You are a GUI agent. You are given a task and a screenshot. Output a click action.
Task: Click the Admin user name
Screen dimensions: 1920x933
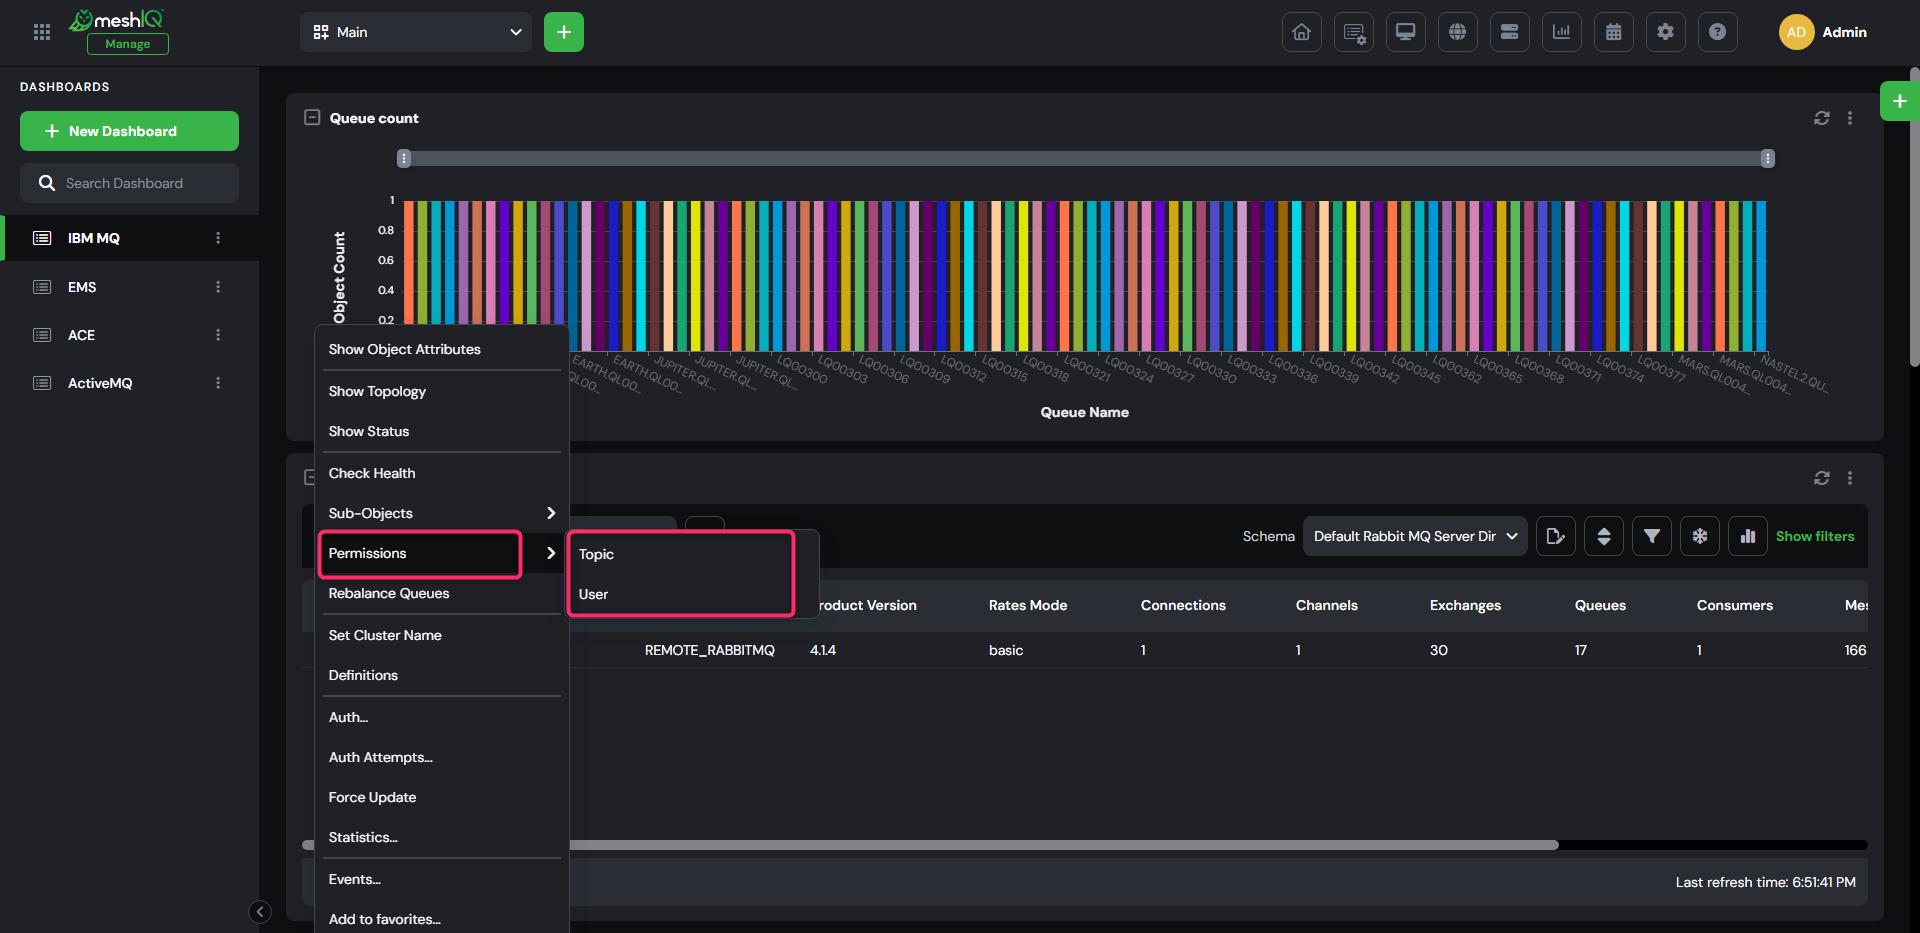tap(1844, 32)
